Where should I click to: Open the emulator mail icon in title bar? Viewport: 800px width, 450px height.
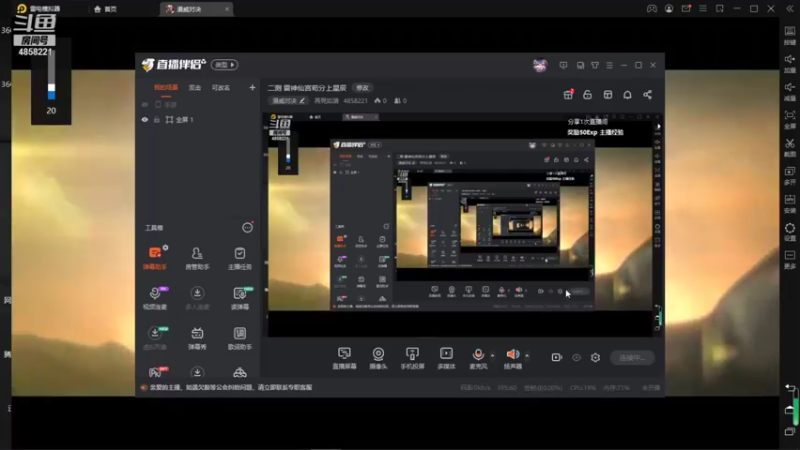[x=686, y=9]
